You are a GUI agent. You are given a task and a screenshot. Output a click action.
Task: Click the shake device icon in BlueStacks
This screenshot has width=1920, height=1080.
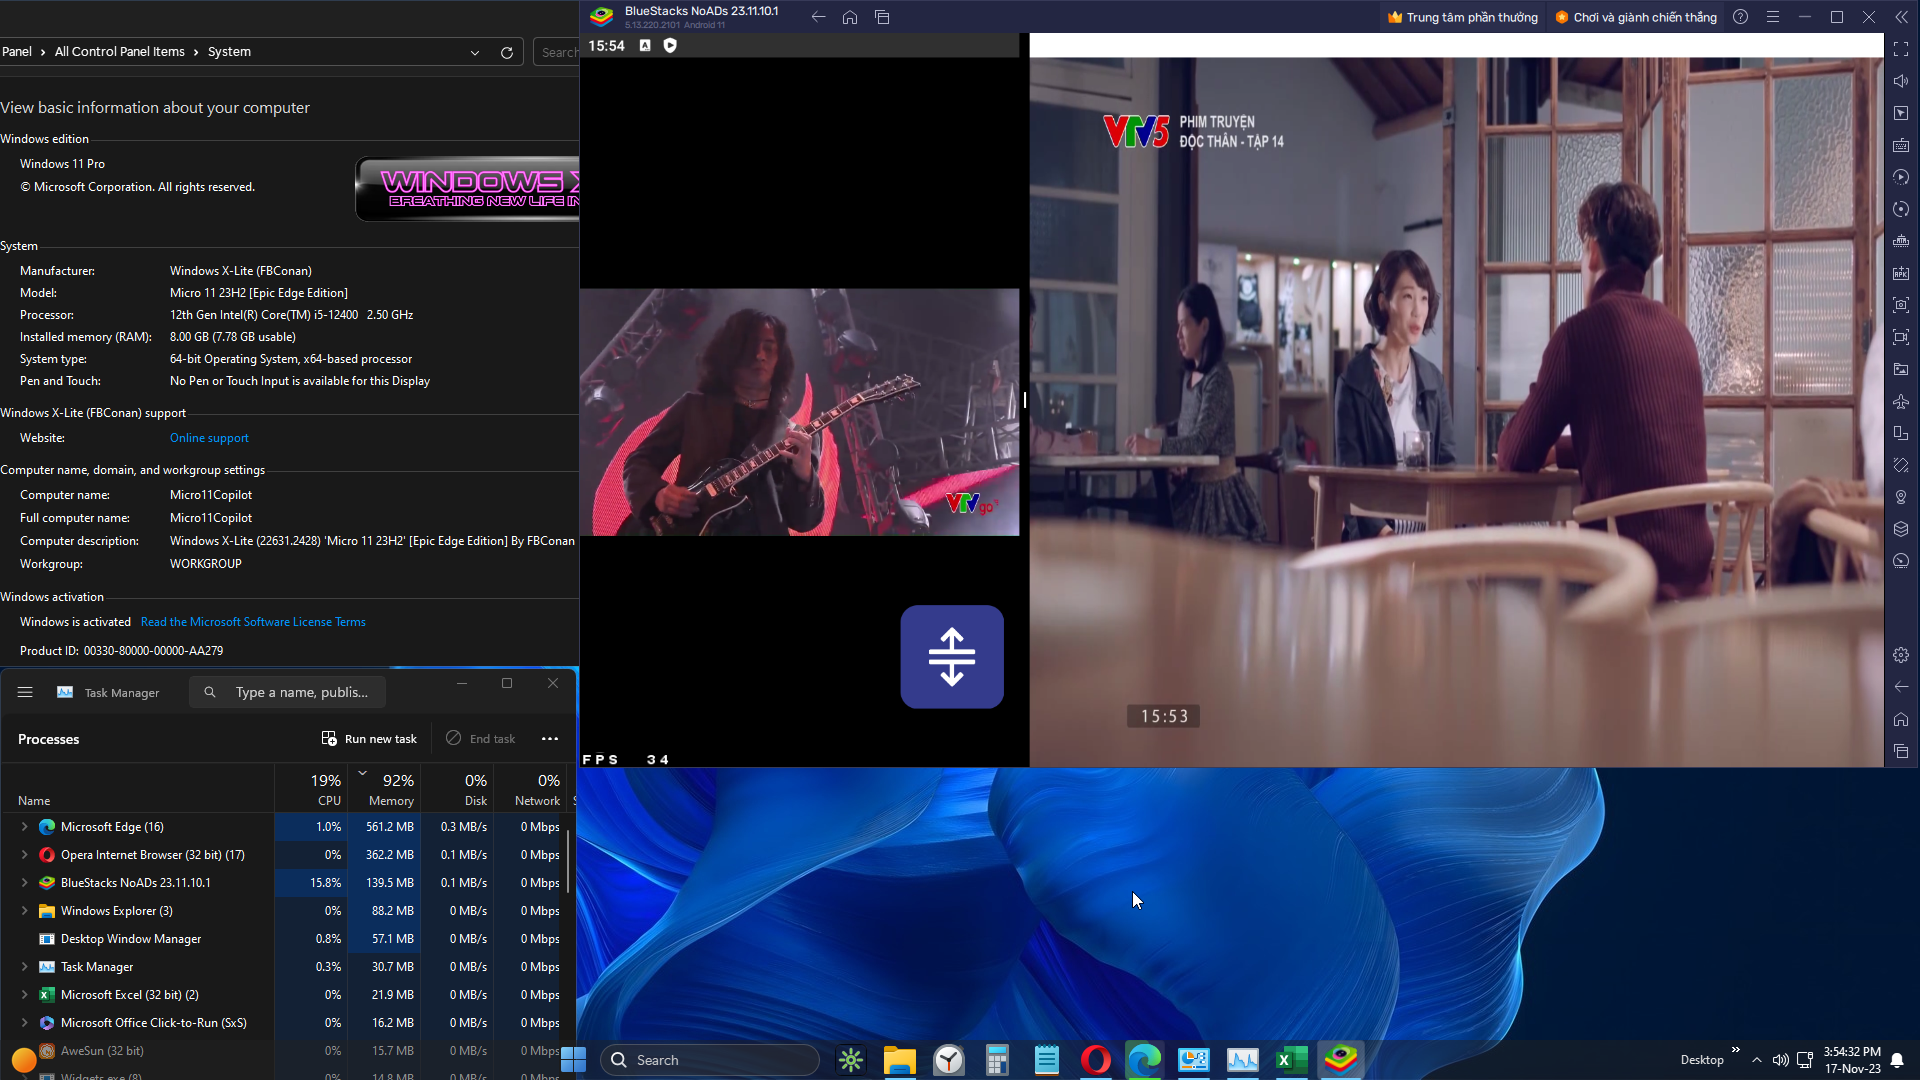1901,465
